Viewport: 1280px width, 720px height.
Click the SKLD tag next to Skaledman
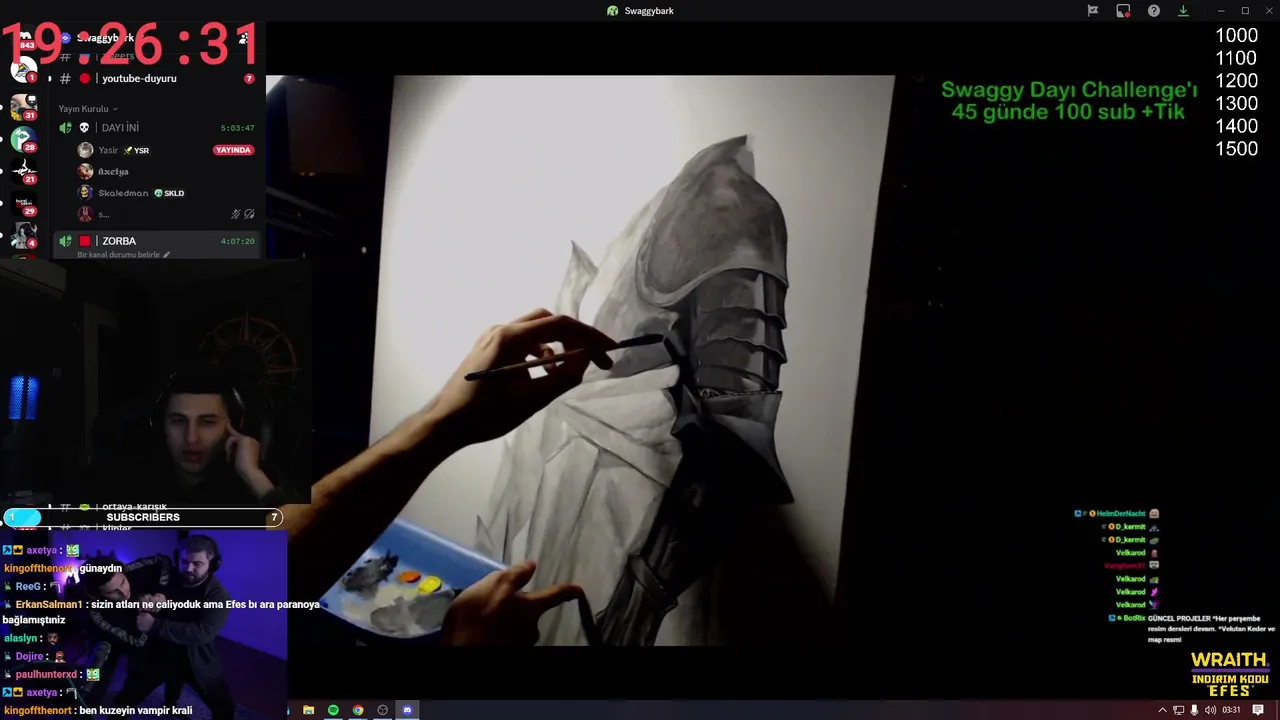[169, 193]
